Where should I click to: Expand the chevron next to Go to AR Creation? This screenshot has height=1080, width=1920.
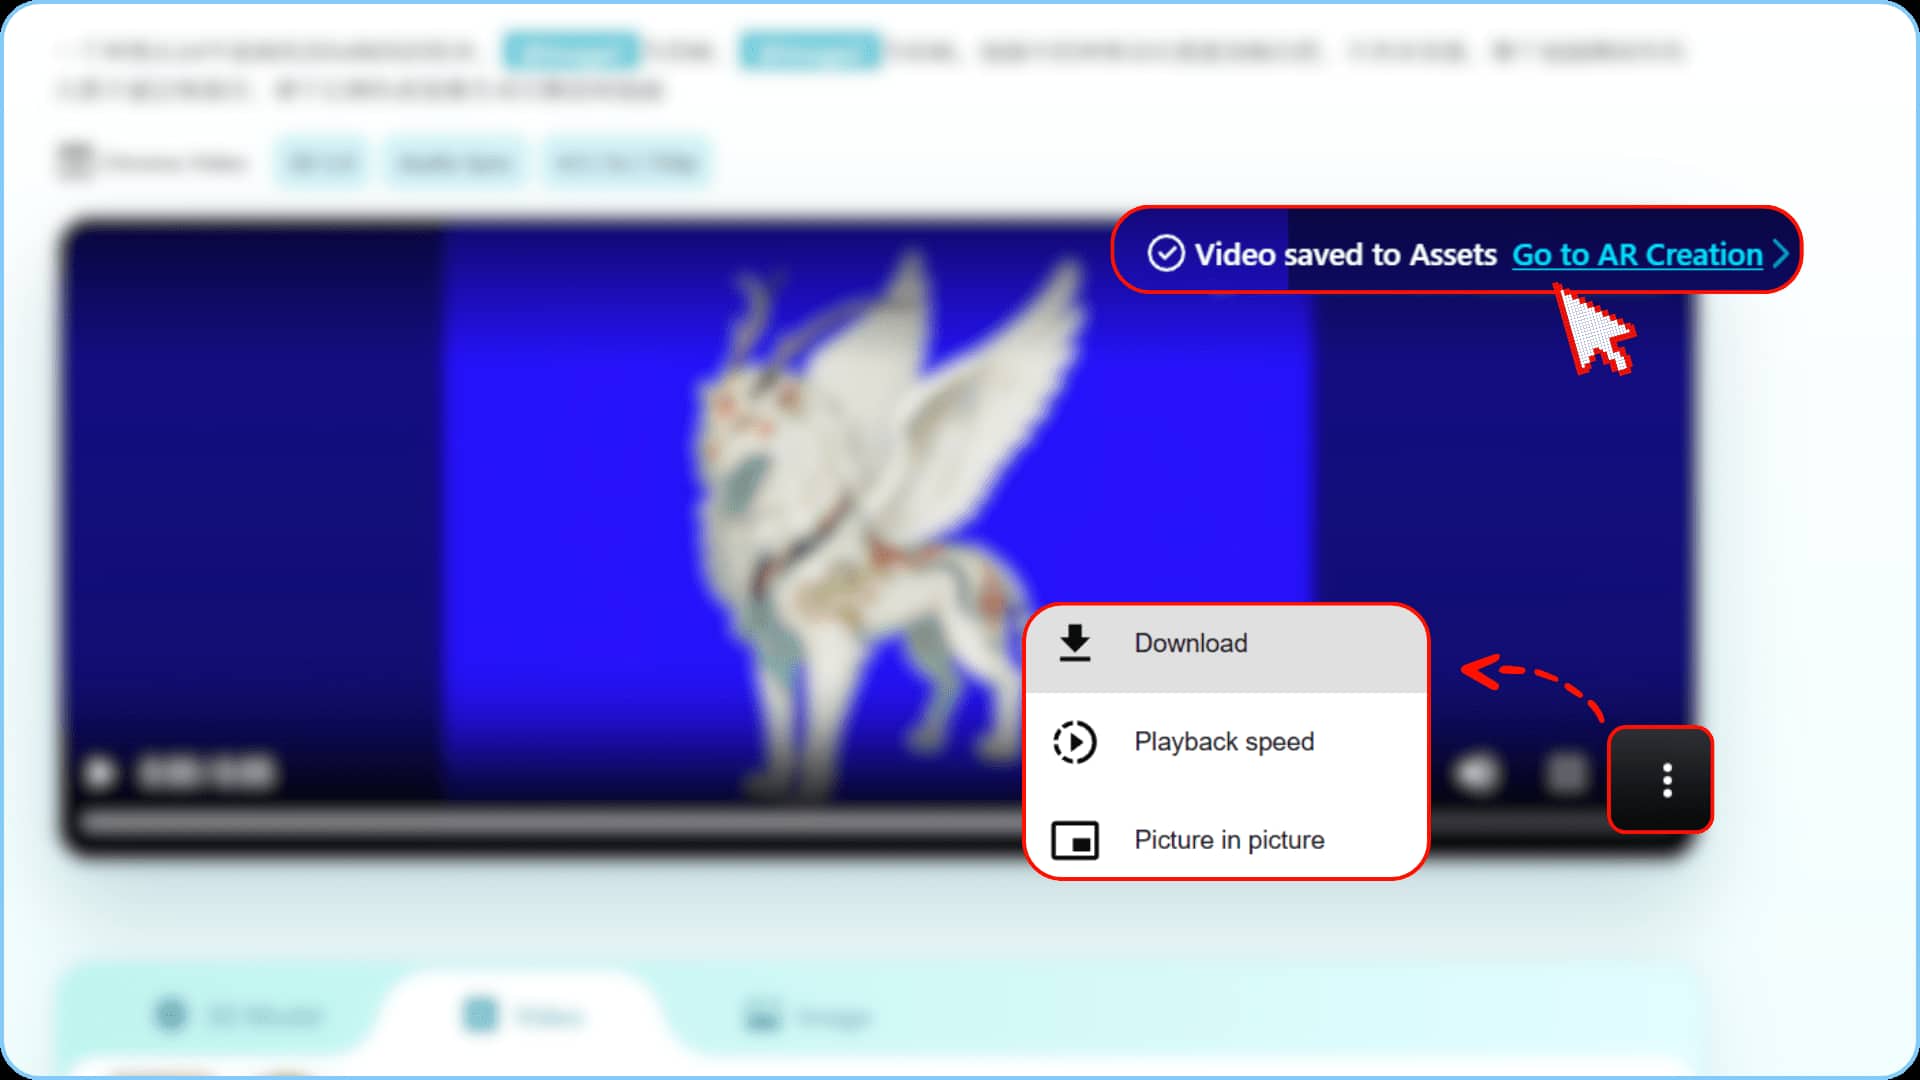1782,255
